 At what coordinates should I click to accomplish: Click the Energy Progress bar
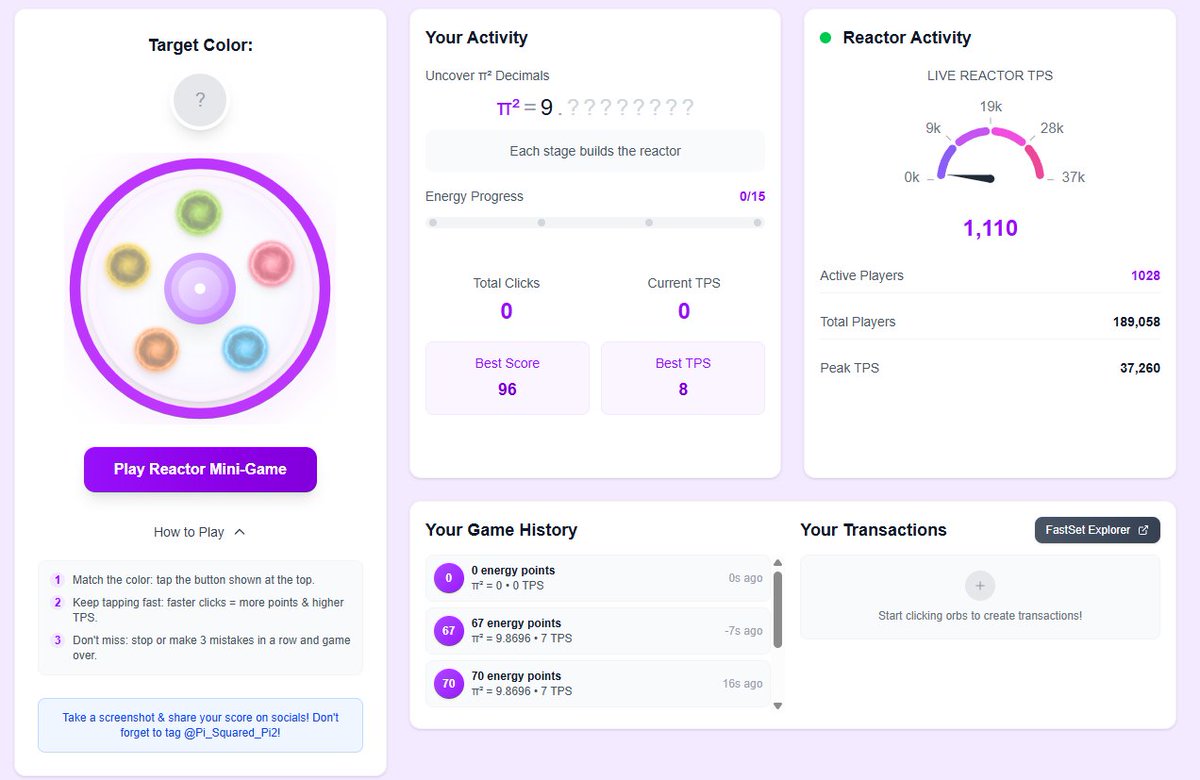coord(595,223)
